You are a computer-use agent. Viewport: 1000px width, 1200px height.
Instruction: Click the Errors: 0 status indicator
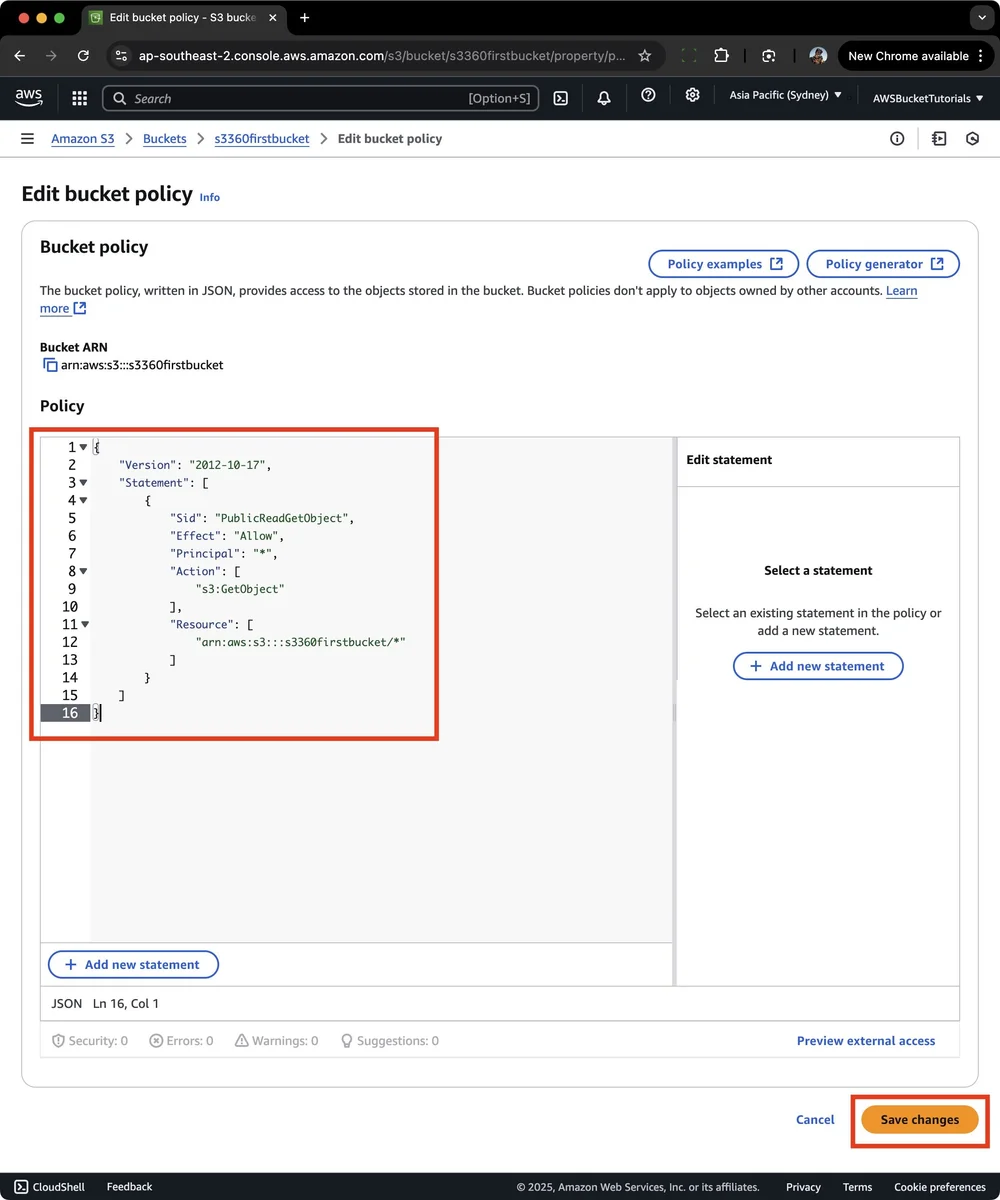coord(181,1041)
